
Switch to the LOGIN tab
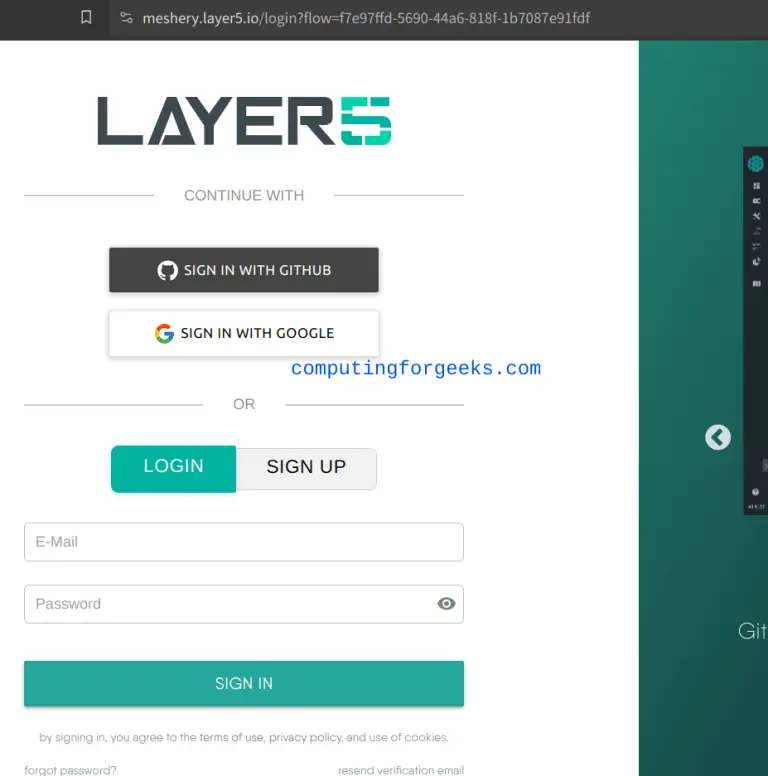coord(173,467)
